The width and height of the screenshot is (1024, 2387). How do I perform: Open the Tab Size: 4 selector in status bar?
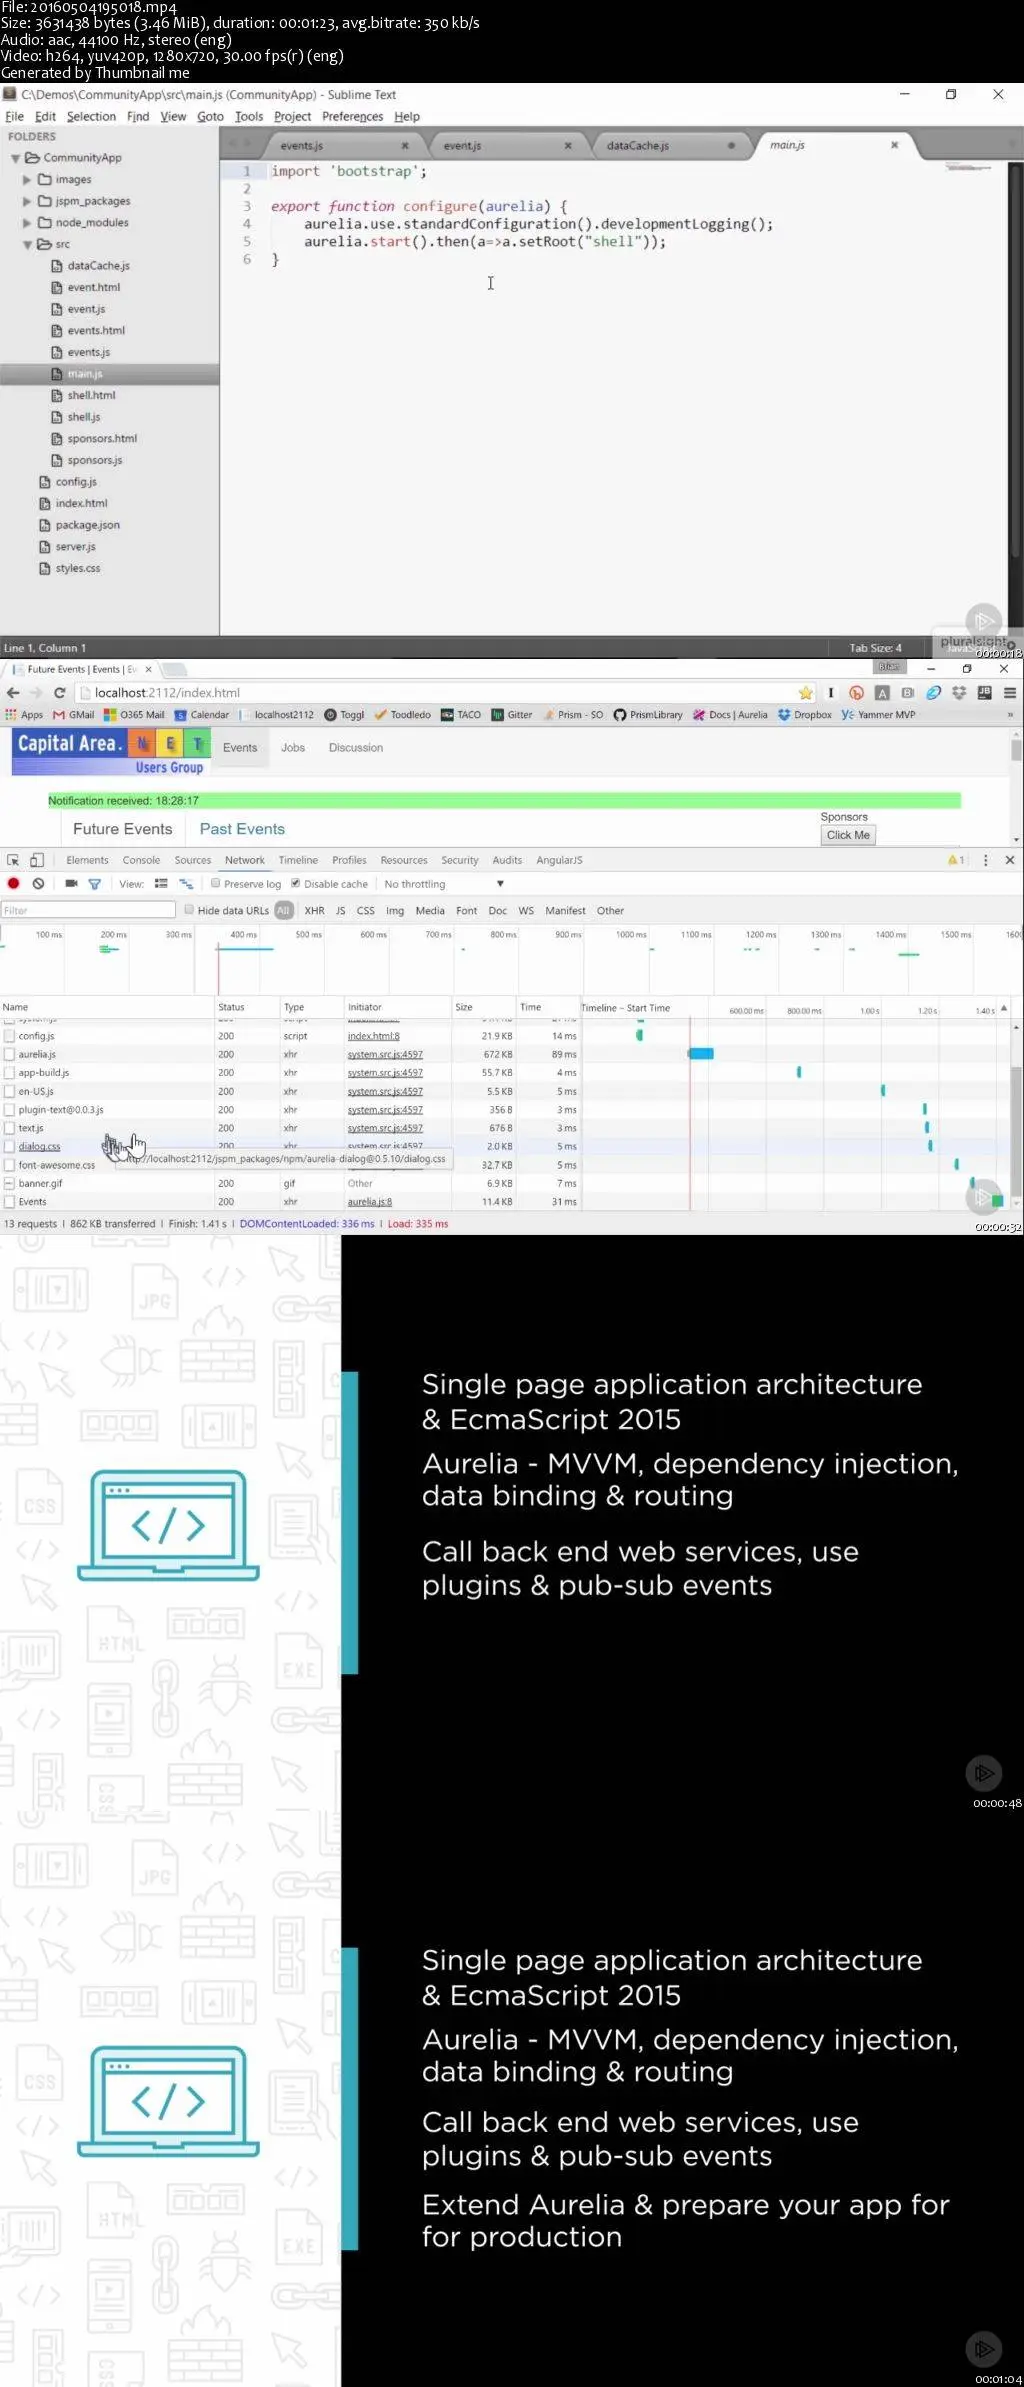(x=875, y=648)
